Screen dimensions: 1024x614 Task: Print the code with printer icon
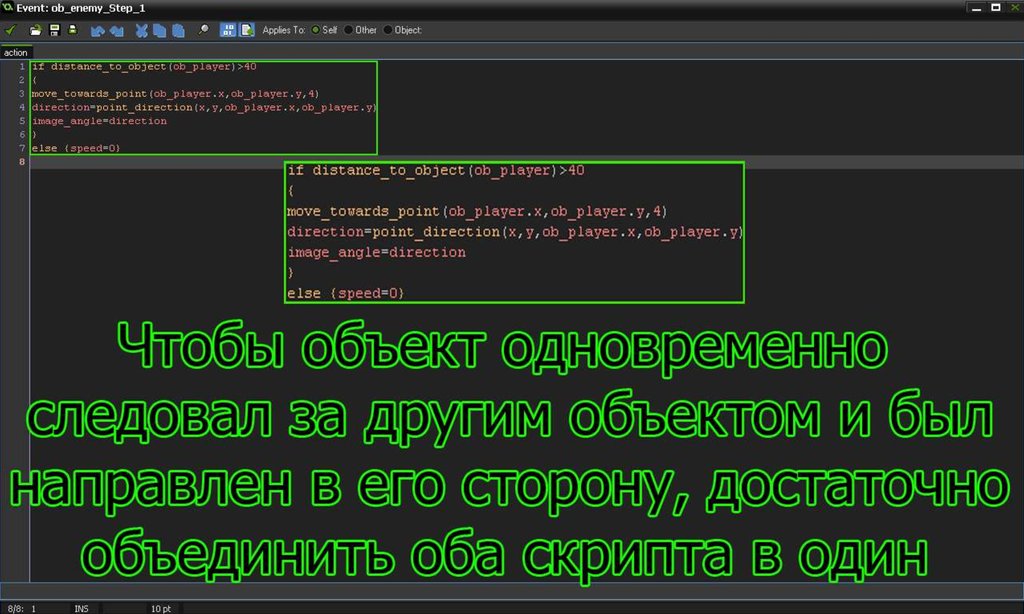pos(72,30)
